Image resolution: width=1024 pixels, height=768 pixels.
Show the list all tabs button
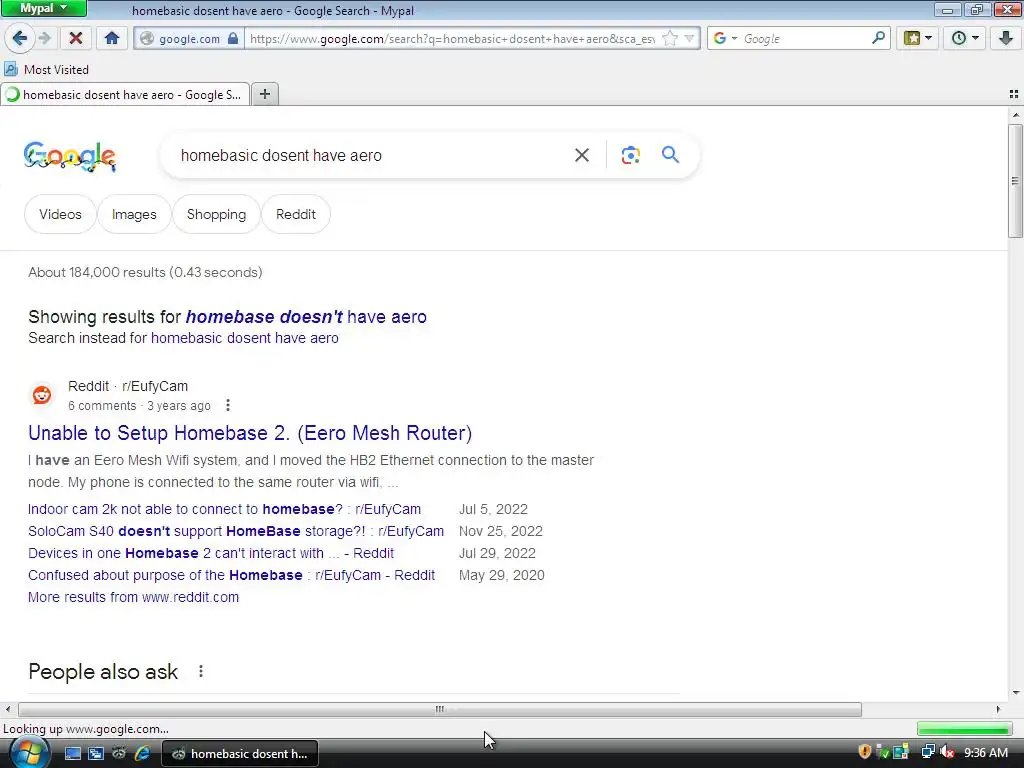click(x=1014, y=95)
